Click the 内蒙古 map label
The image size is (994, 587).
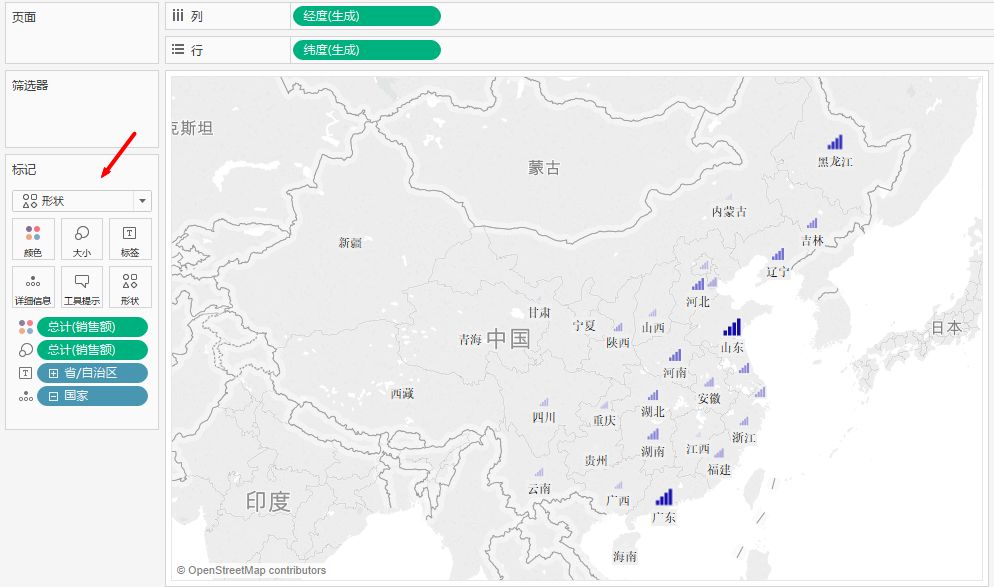729,212
